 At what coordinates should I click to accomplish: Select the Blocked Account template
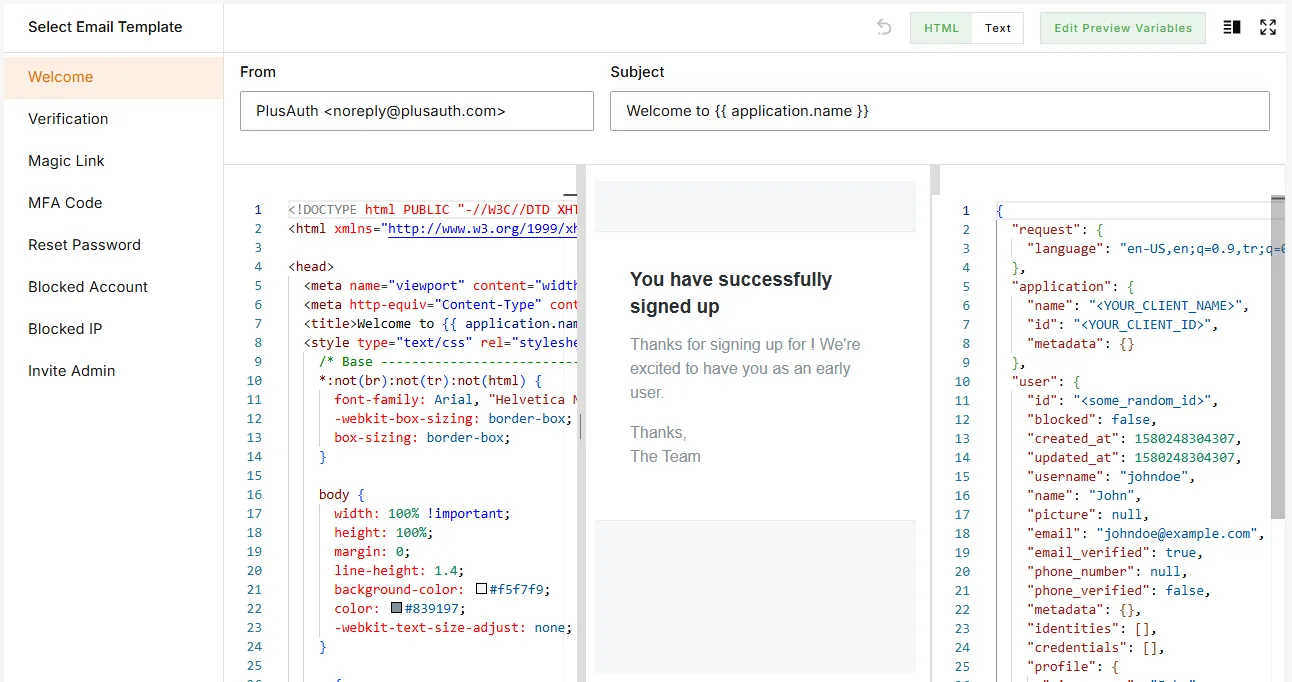pos(88,287)
